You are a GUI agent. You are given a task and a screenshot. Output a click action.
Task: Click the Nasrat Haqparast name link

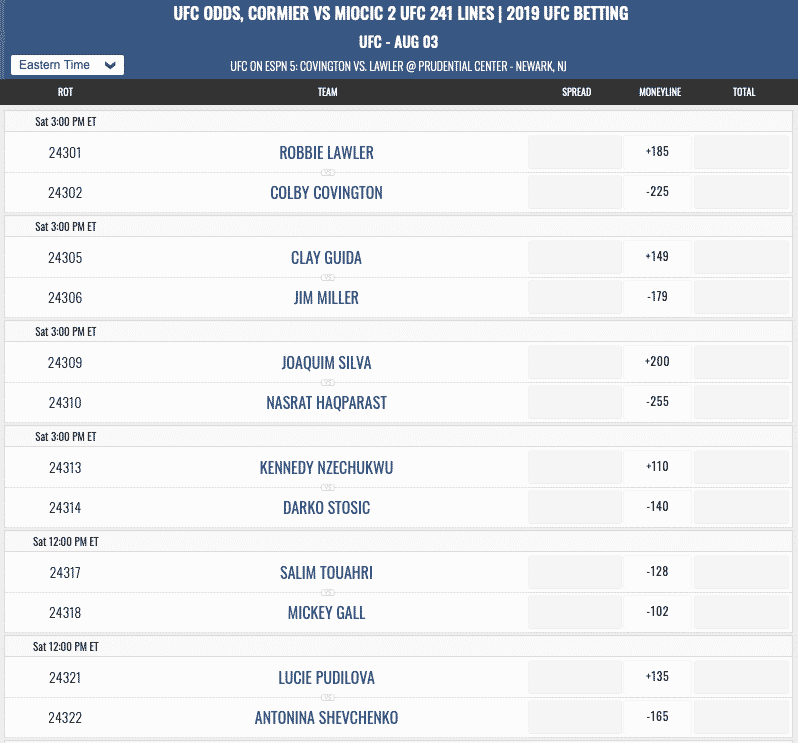tap(326, 403)
